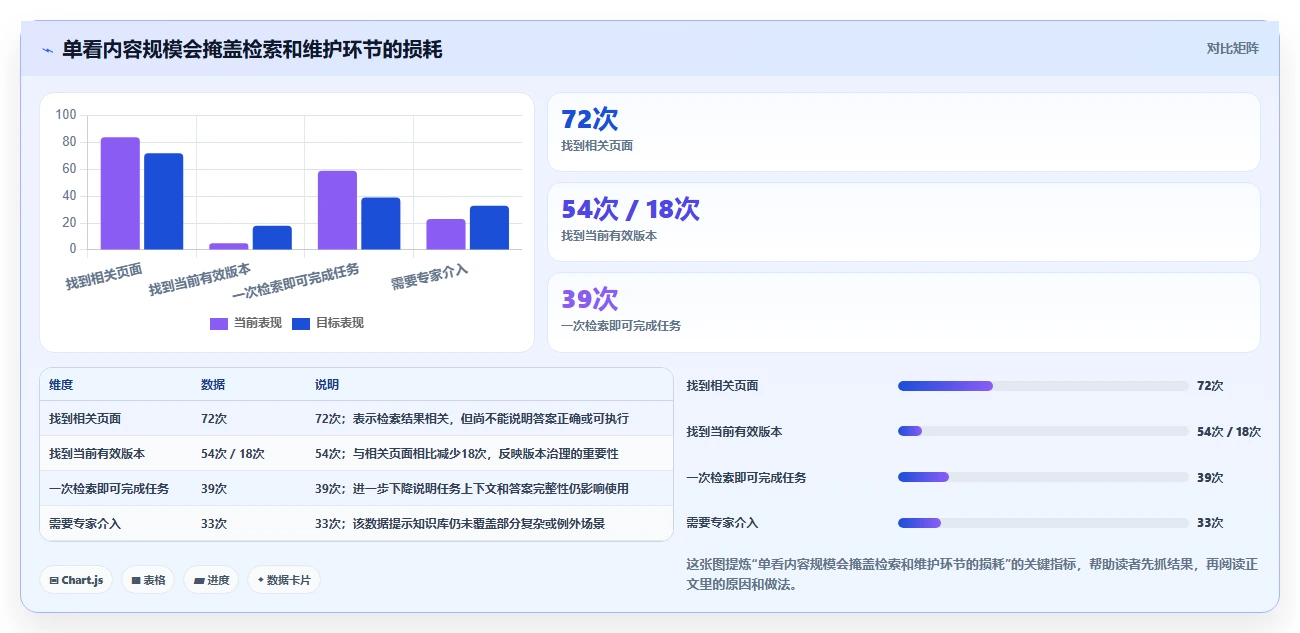Image resolution: width=1300 pixels, height=633 pixels.
Task: Click the description starting 39次；进一步下降
Action: [x=472, y=489]
